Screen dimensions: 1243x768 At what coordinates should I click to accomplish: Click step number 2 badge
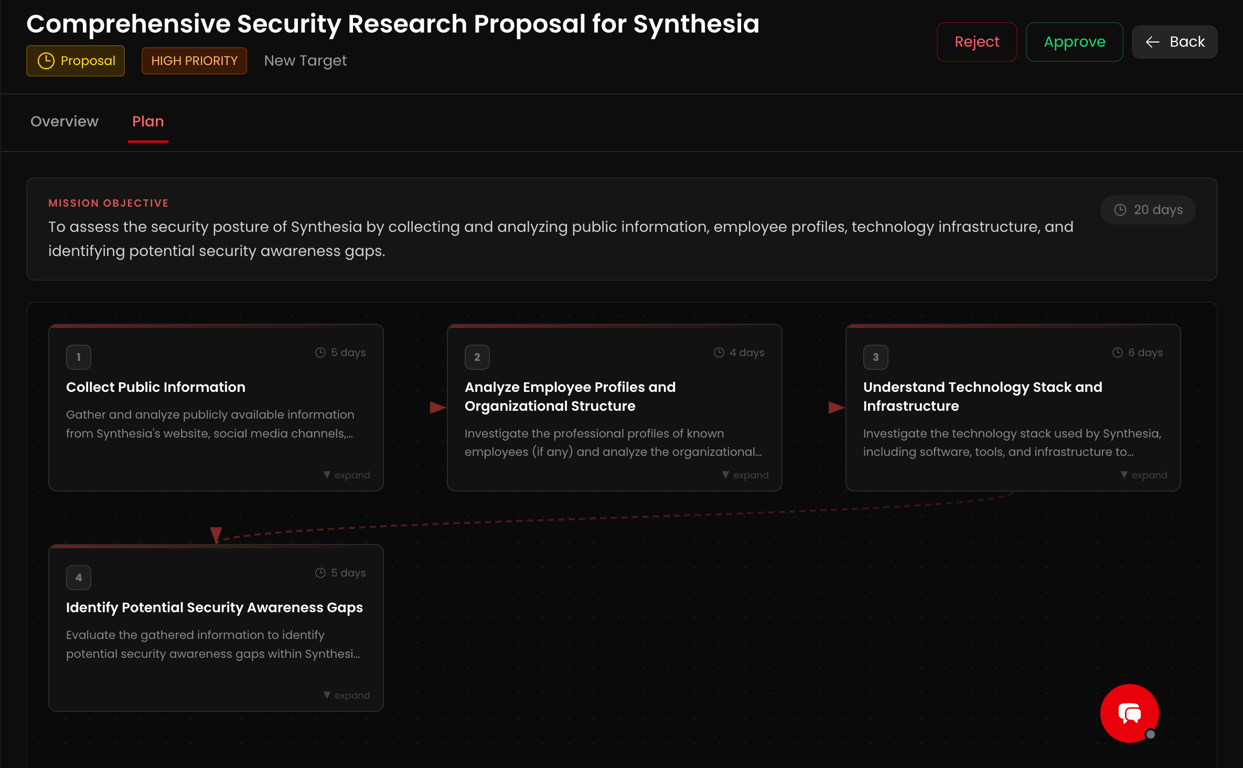(477, 357)
